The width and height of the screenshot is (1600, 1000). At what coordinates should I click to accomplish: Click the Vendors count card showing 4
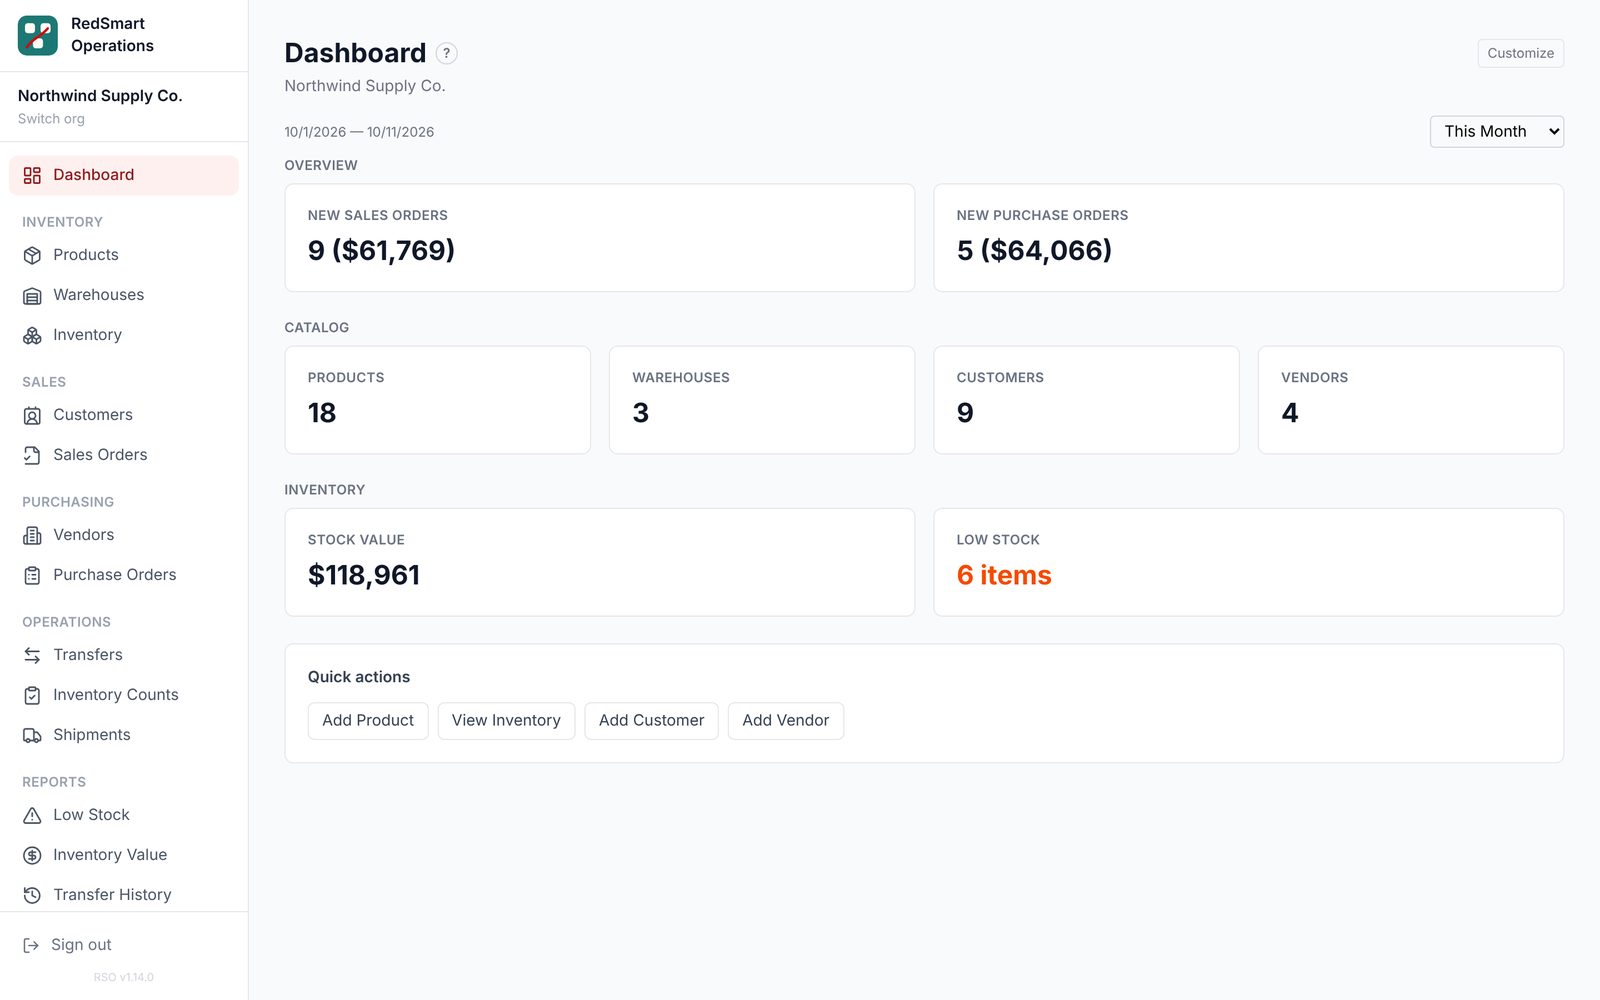click(1411, 400)
